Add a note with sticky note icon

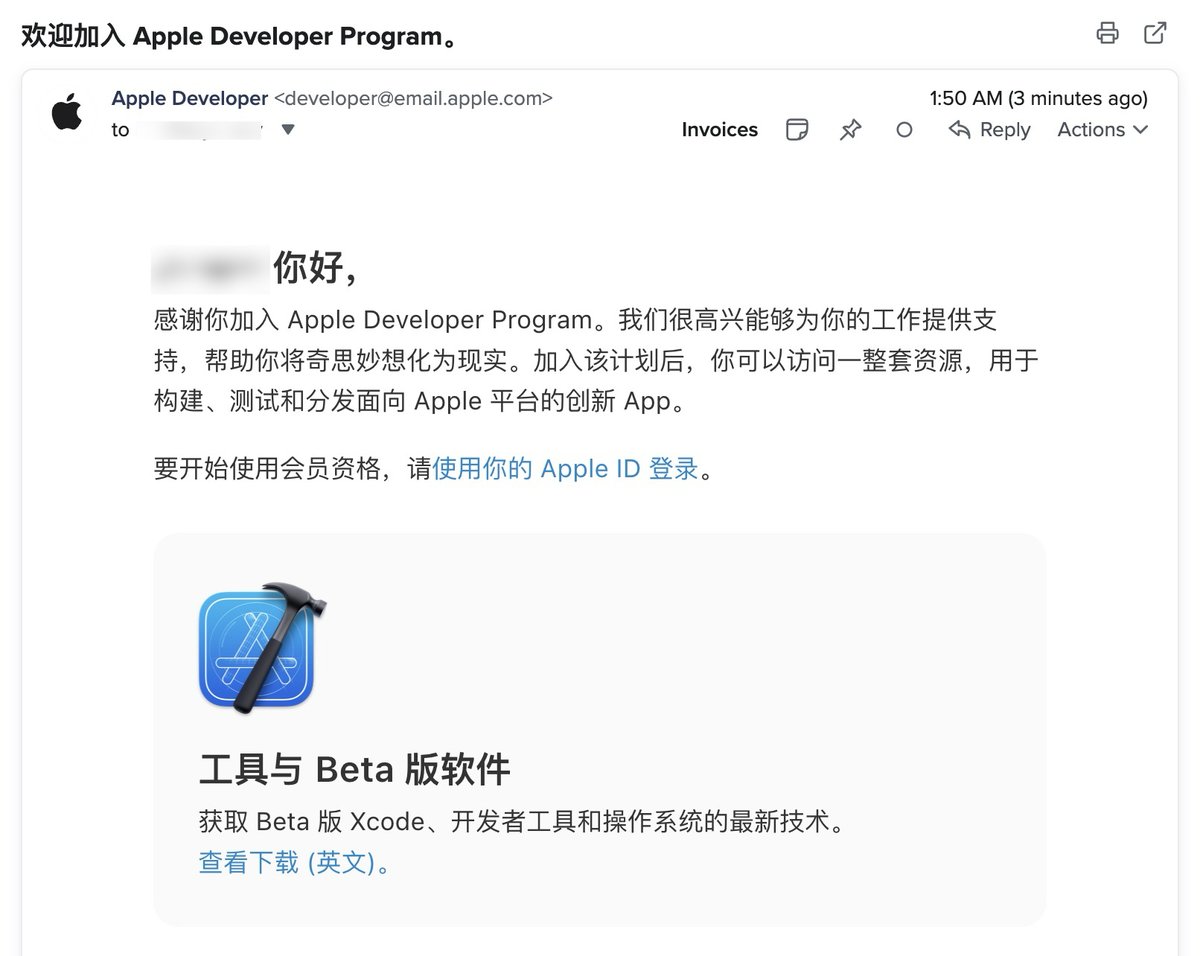click(797, 130)
